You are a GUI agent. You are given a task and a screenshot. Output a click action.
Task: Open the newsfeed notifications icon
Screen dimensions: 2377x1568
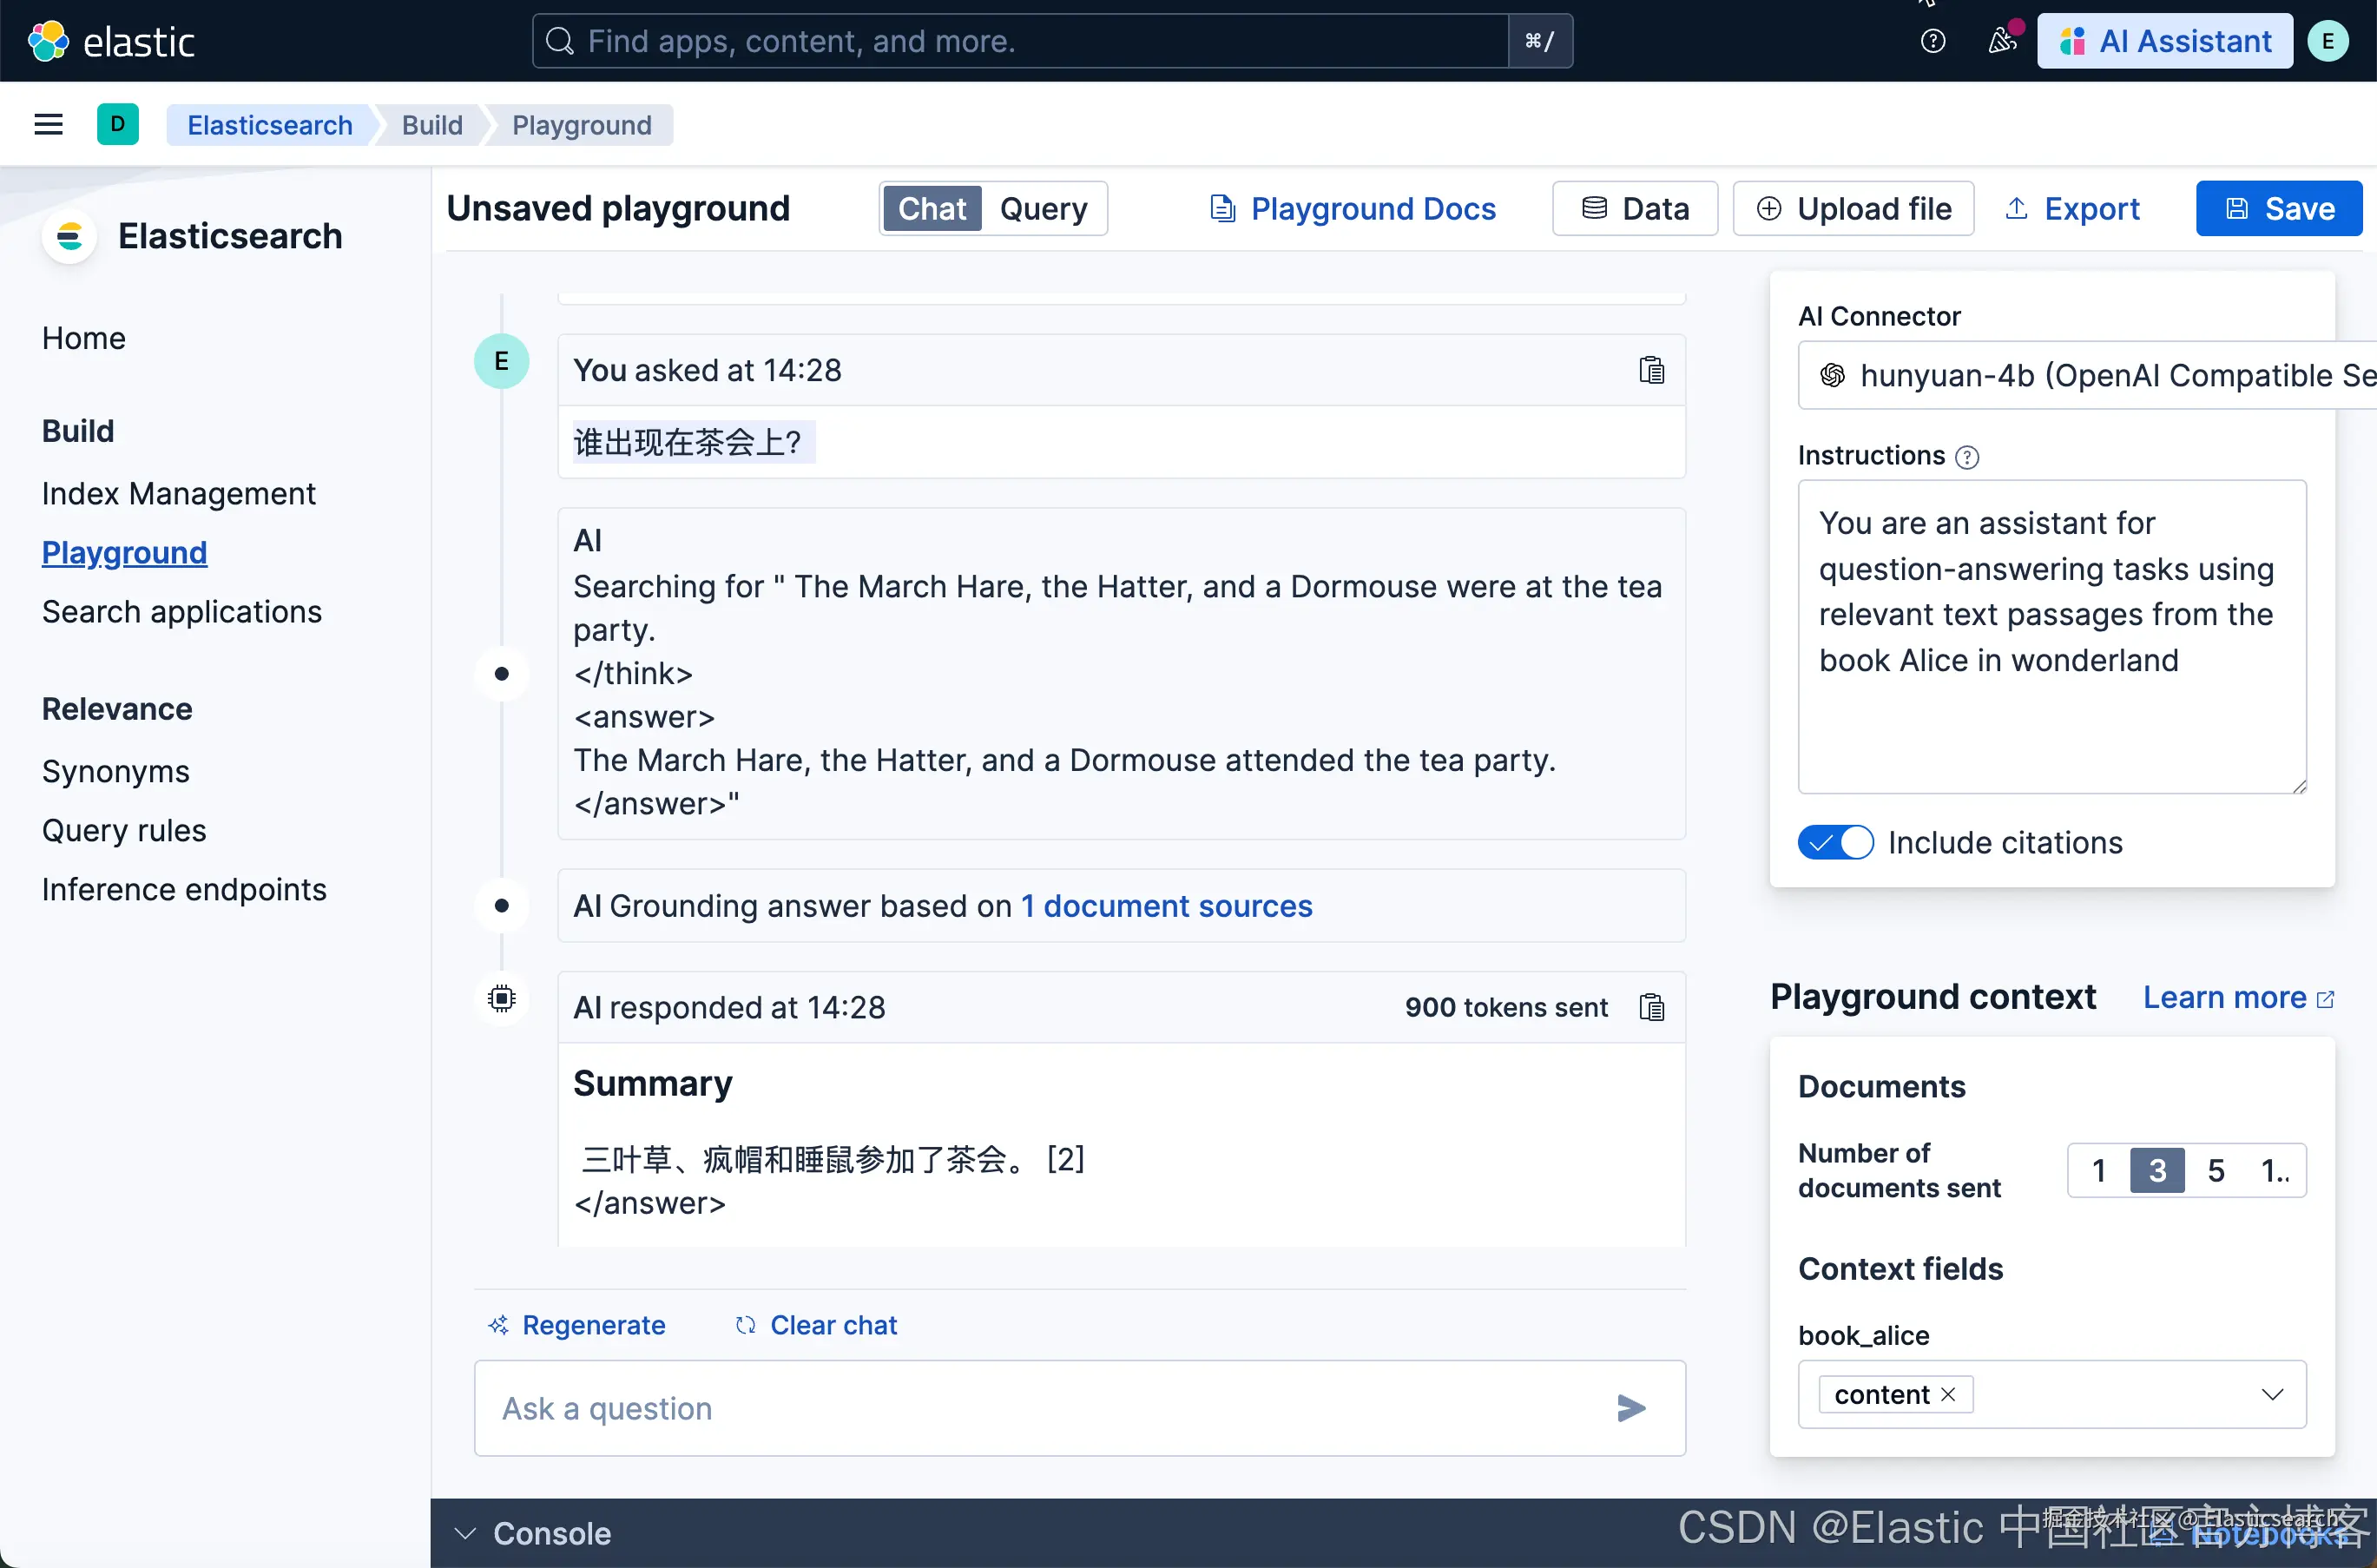pyautogui.click(x=2001, y=41)
